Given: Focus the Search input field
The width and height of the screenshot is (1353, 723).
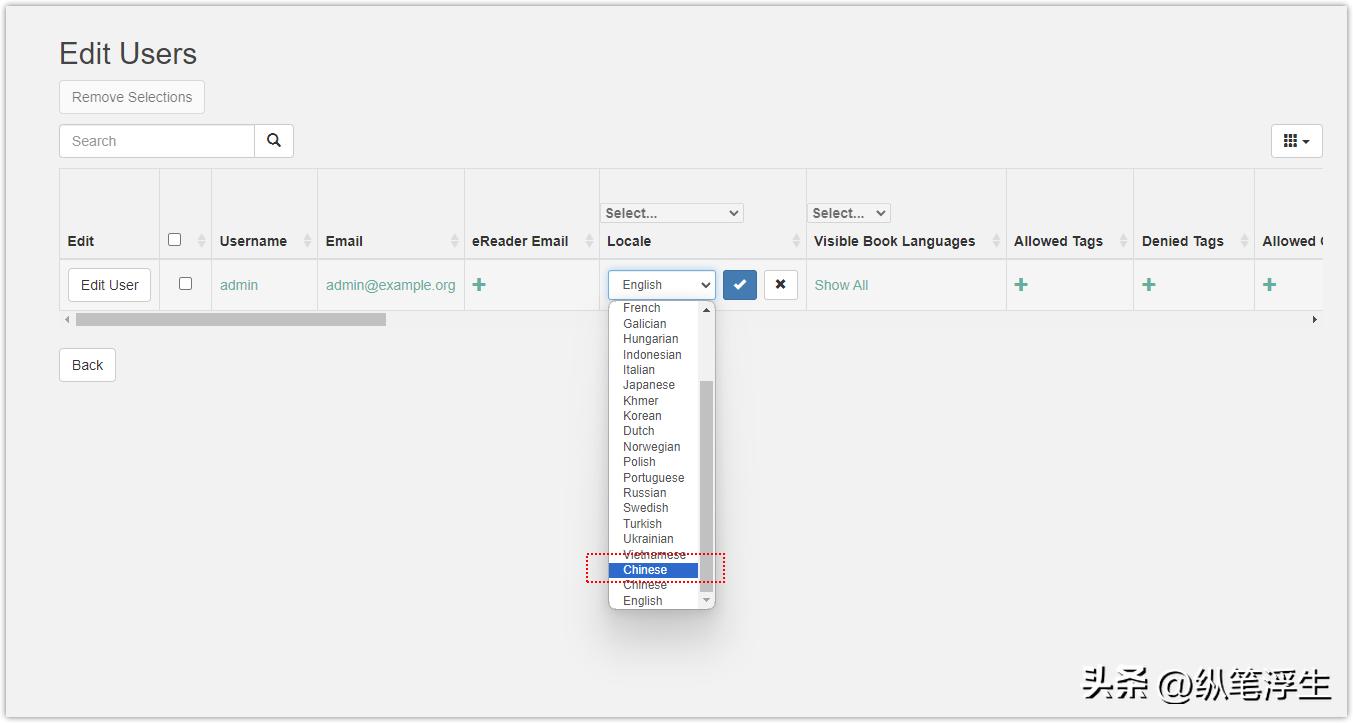Looking at the screenshot, I should tap(157, 141).
